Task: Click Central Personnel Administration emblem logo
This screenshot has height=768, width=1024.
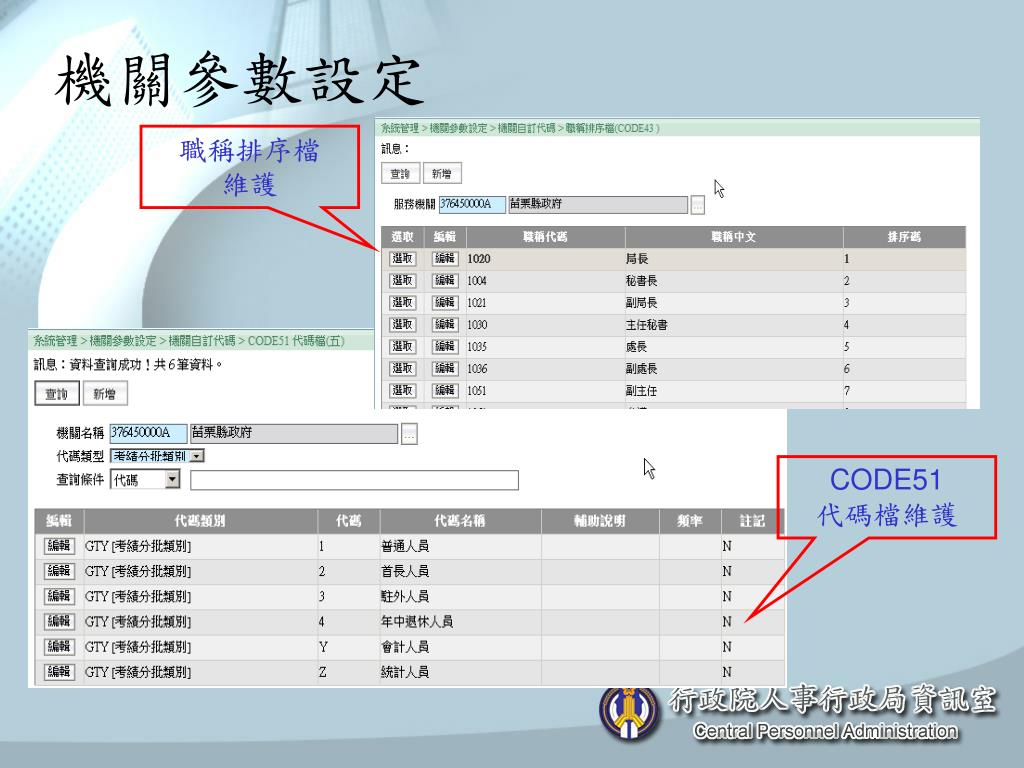Action: pyautogui.click(x=629, y=714)
